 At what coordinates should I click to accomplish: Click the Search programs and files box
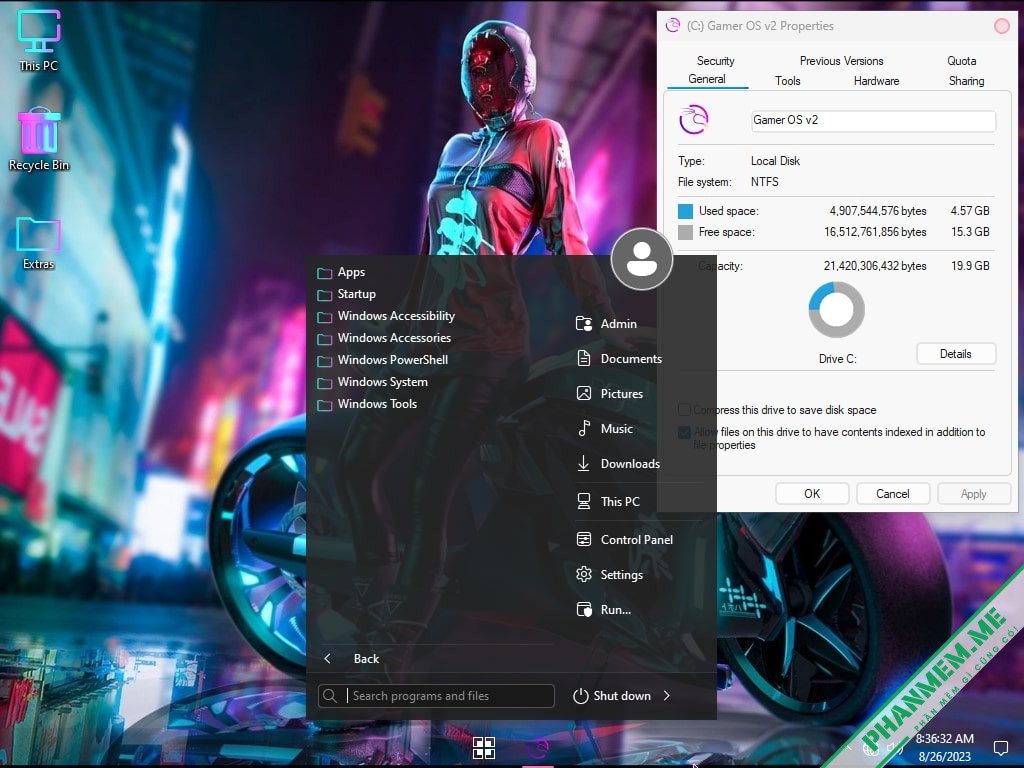click(436, 696)
